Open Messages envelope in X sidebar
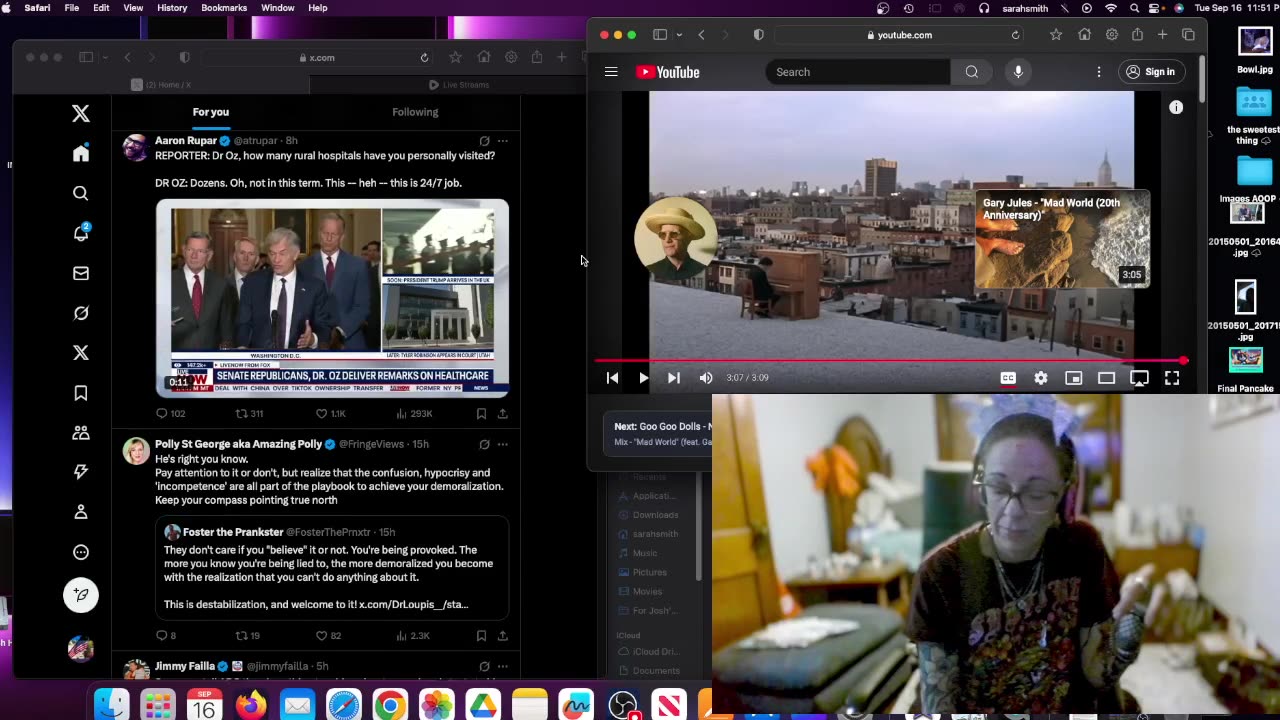Viewport: 1280px width, 720px height. (81, 273)
